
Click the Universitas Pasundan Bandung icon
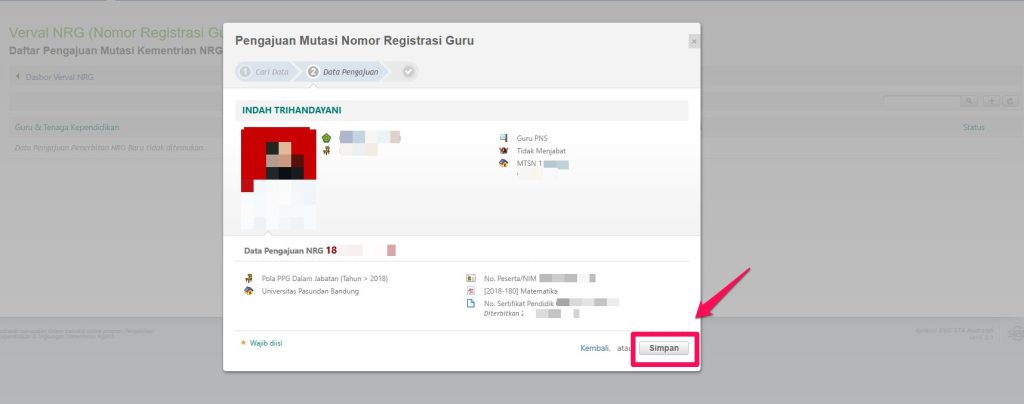249,291
